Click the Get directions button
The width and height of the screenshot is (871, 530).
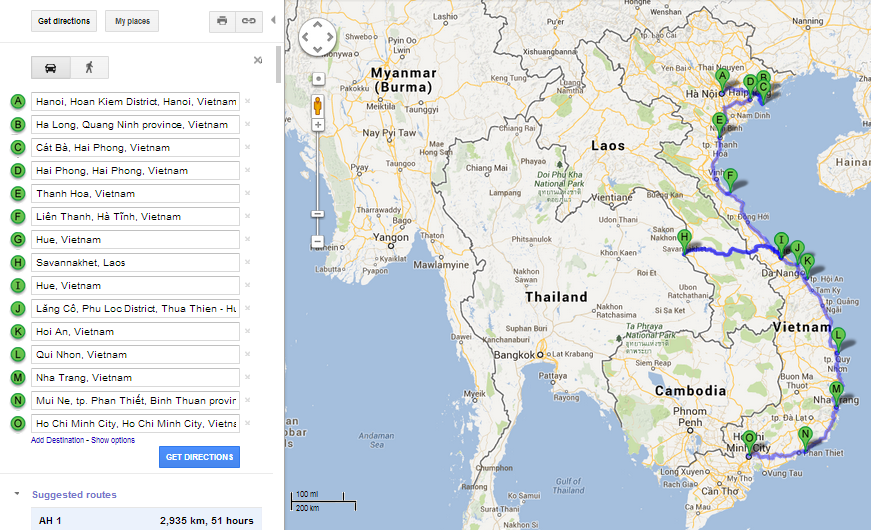[x=64, y=21]
